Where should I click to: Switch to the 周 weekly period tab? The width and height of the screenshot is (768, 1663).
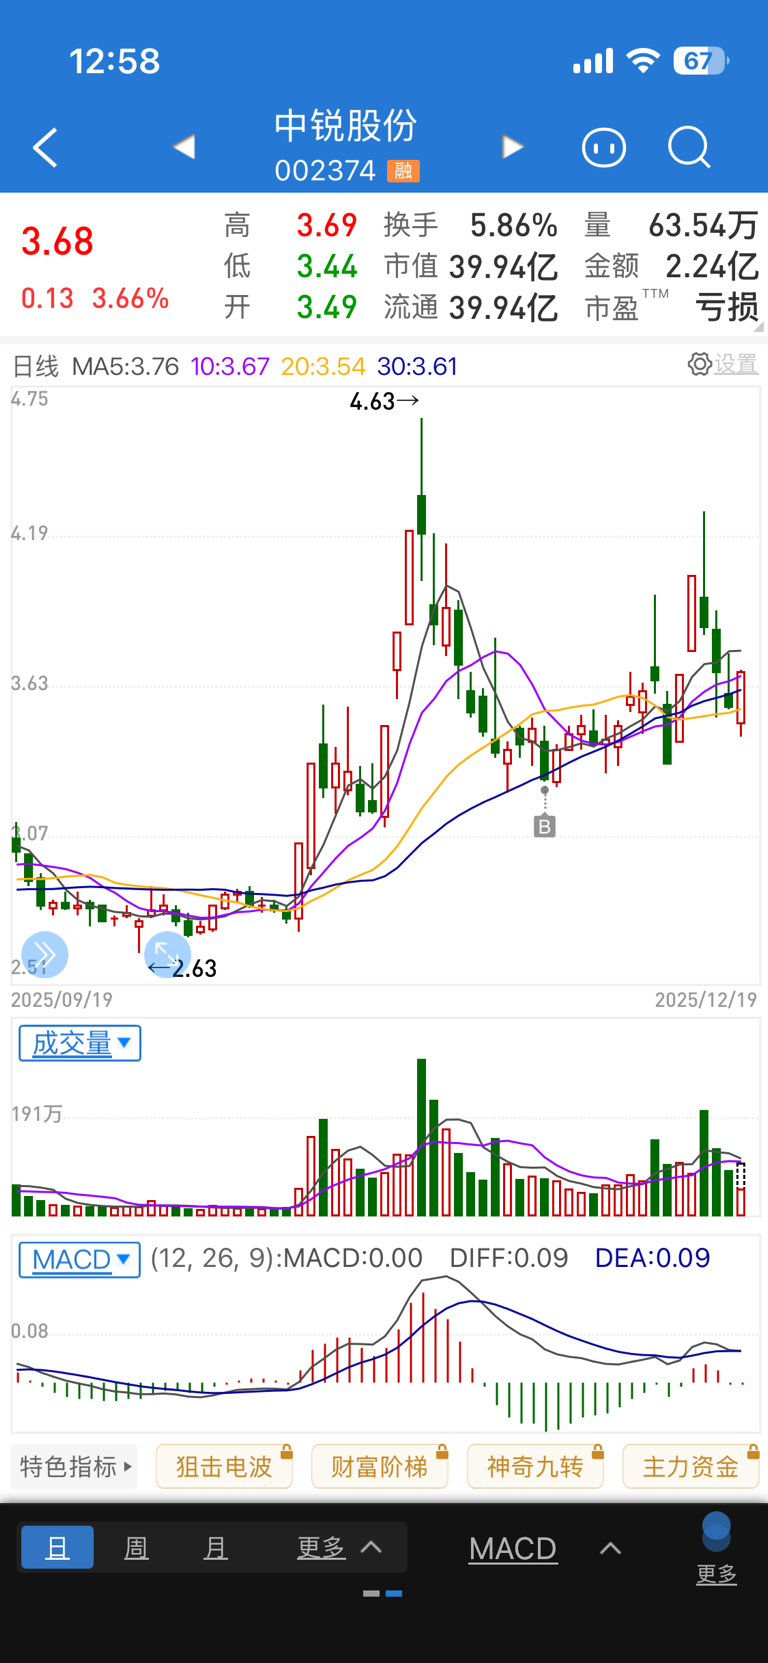(136, 1548)
